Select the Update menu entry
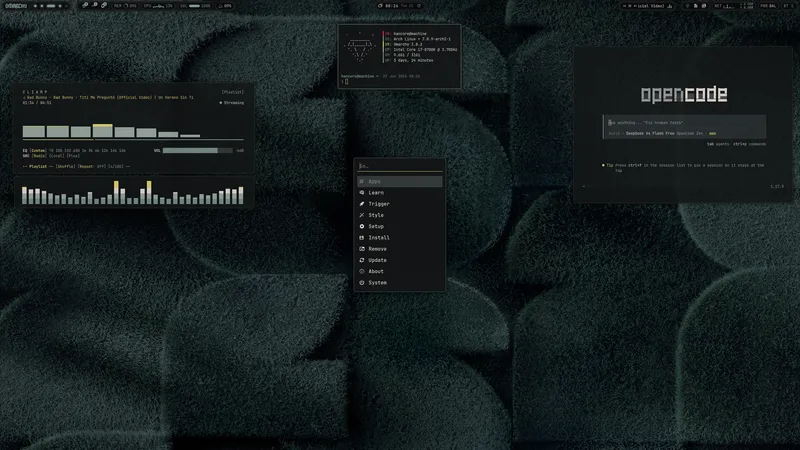Screen dimensions: 800x450 pos(399,260)
